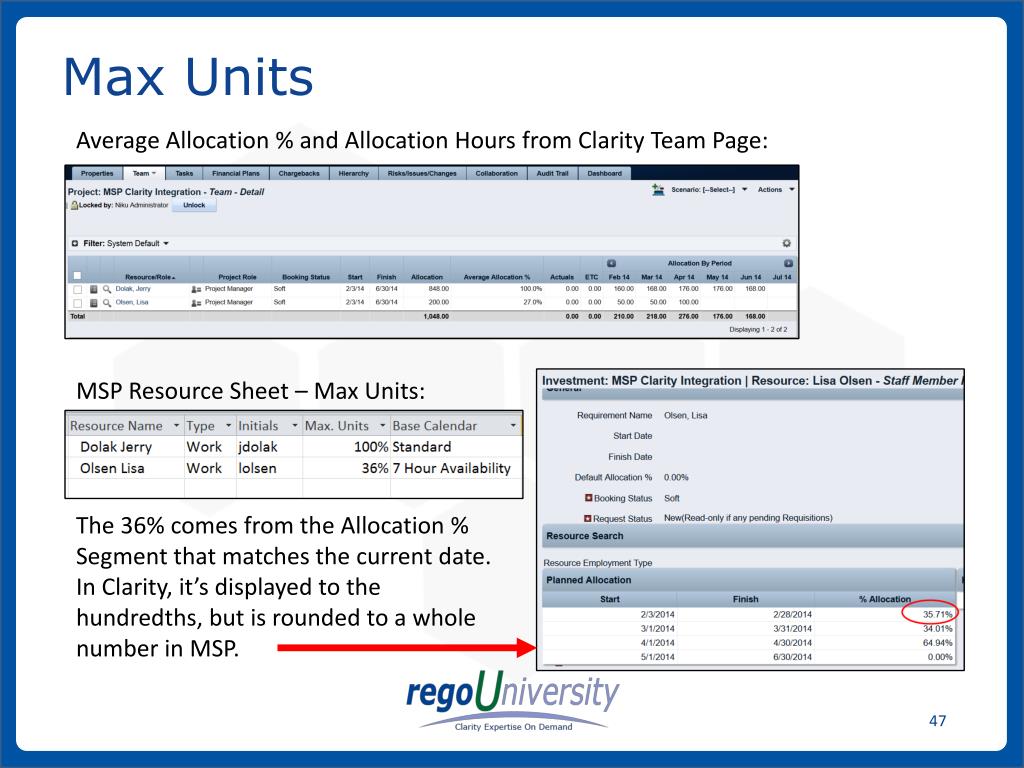Image resolution: width=1024 pixels, height=768 pixels.
Task: Click the Booking Status column header
Action: (x=306, y=277)
